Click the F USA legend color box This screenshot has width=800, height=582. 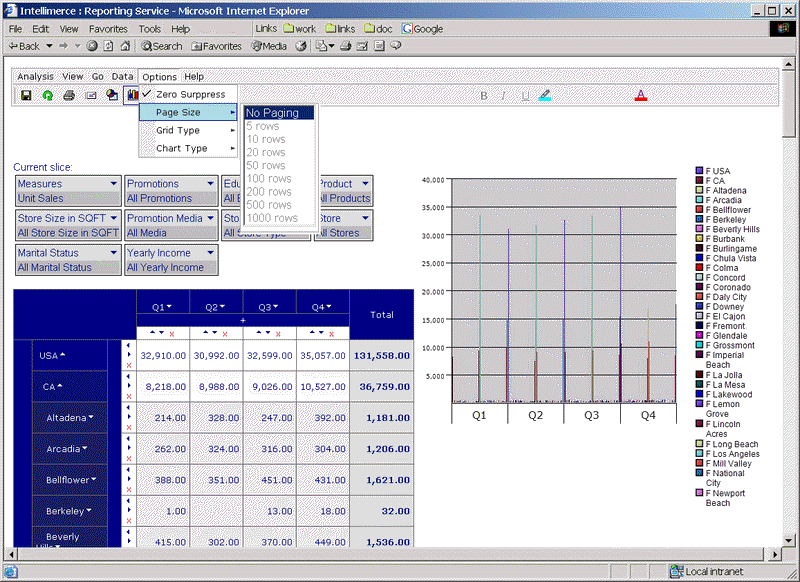coord(699,171)
